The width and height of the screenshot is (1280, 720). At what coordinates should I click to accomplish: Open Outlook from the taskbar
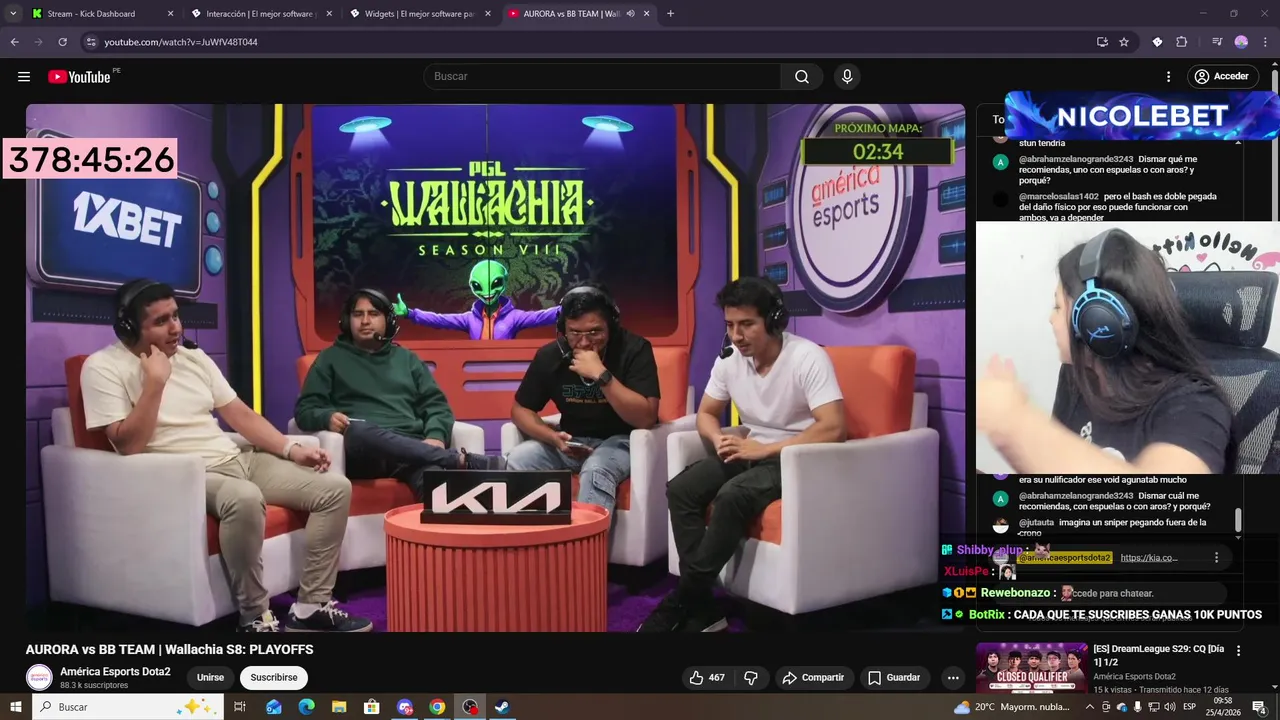(274, 707)
